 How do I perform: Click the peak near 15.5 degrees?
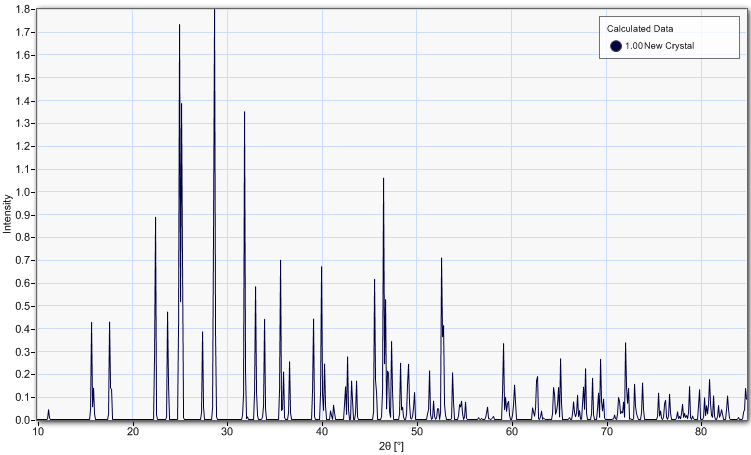pyautogui.click(x=91, y=325)
